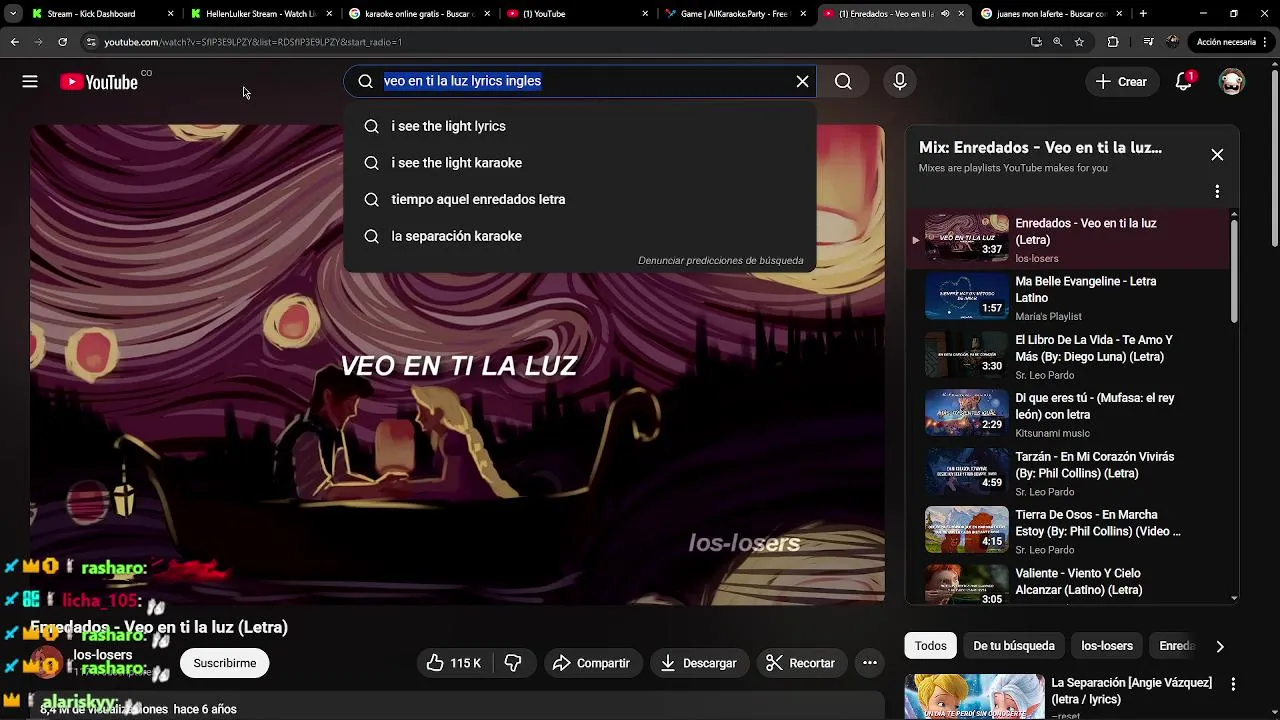Viewport: 1280px width, 720px height.
Task: Pick suggestion 'i see the light lyrics'
Action: point(580,126)
